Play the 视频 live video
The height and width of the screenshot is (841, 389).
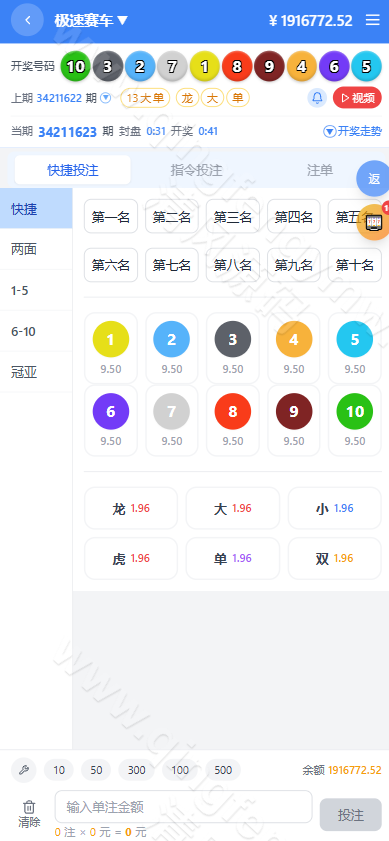tap(357, 98)
